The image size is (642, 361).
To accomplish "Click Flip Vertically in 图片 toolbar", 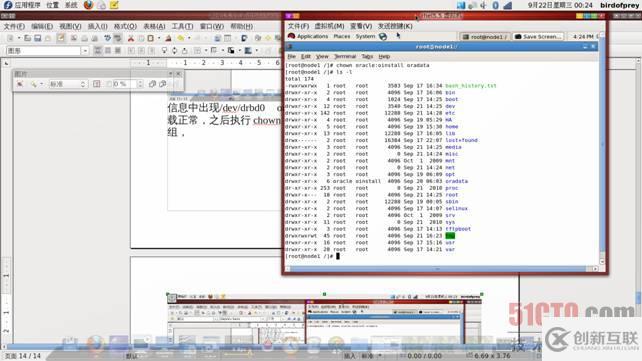I will (x=163, y=84).
